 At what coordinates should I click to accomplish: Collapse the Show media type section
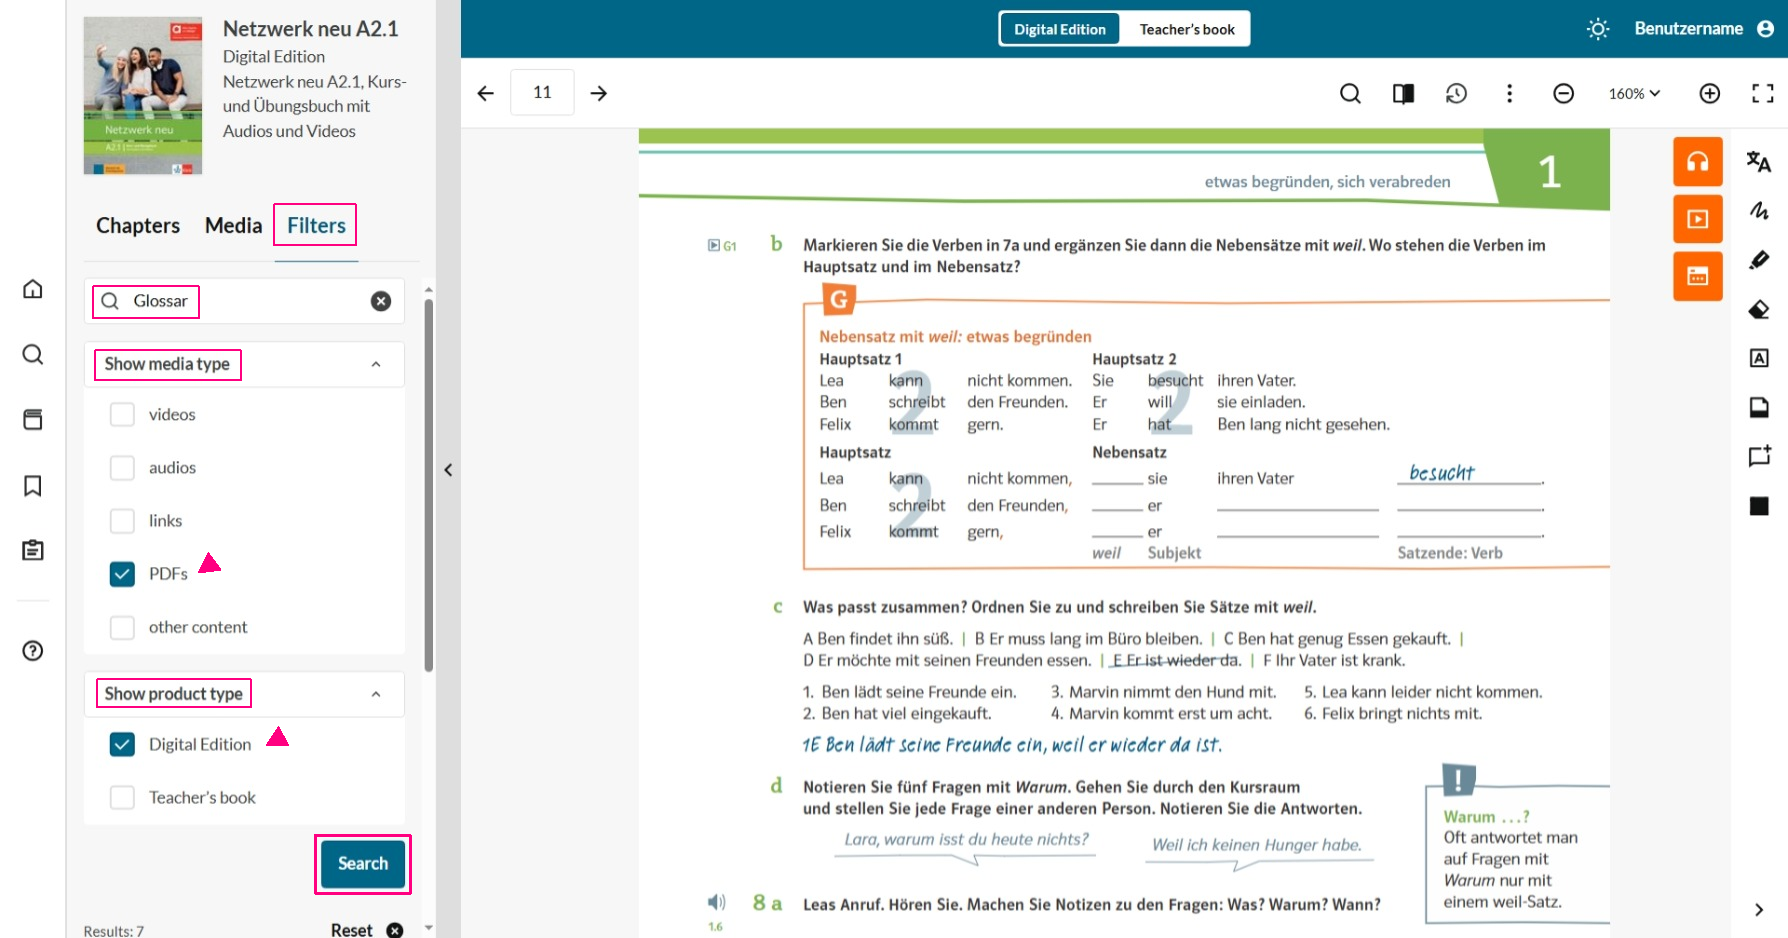coord(376,364)
